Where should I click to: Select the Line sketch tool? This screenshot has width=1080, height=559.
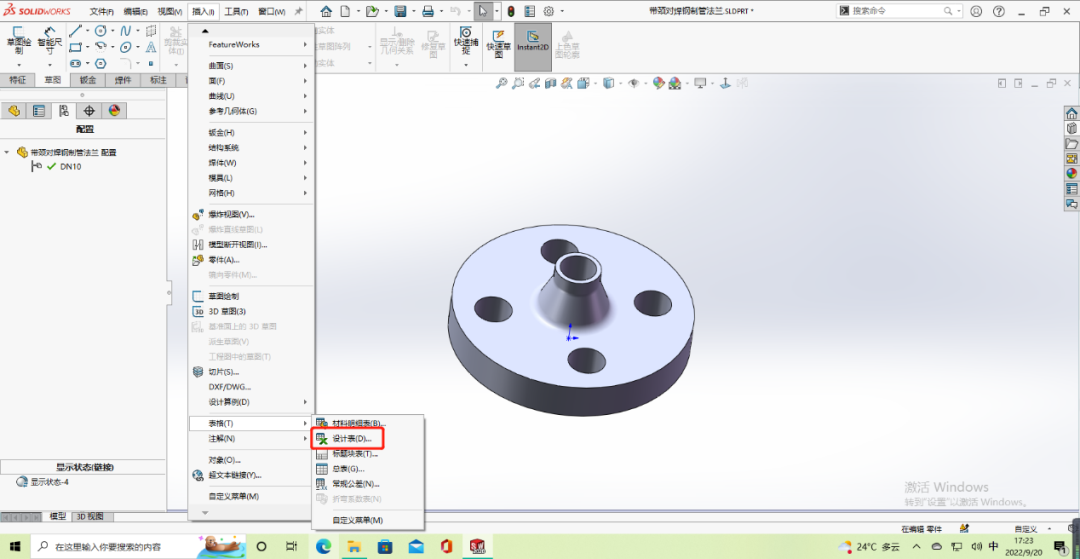pyautogui.click(x=75, y=31)
